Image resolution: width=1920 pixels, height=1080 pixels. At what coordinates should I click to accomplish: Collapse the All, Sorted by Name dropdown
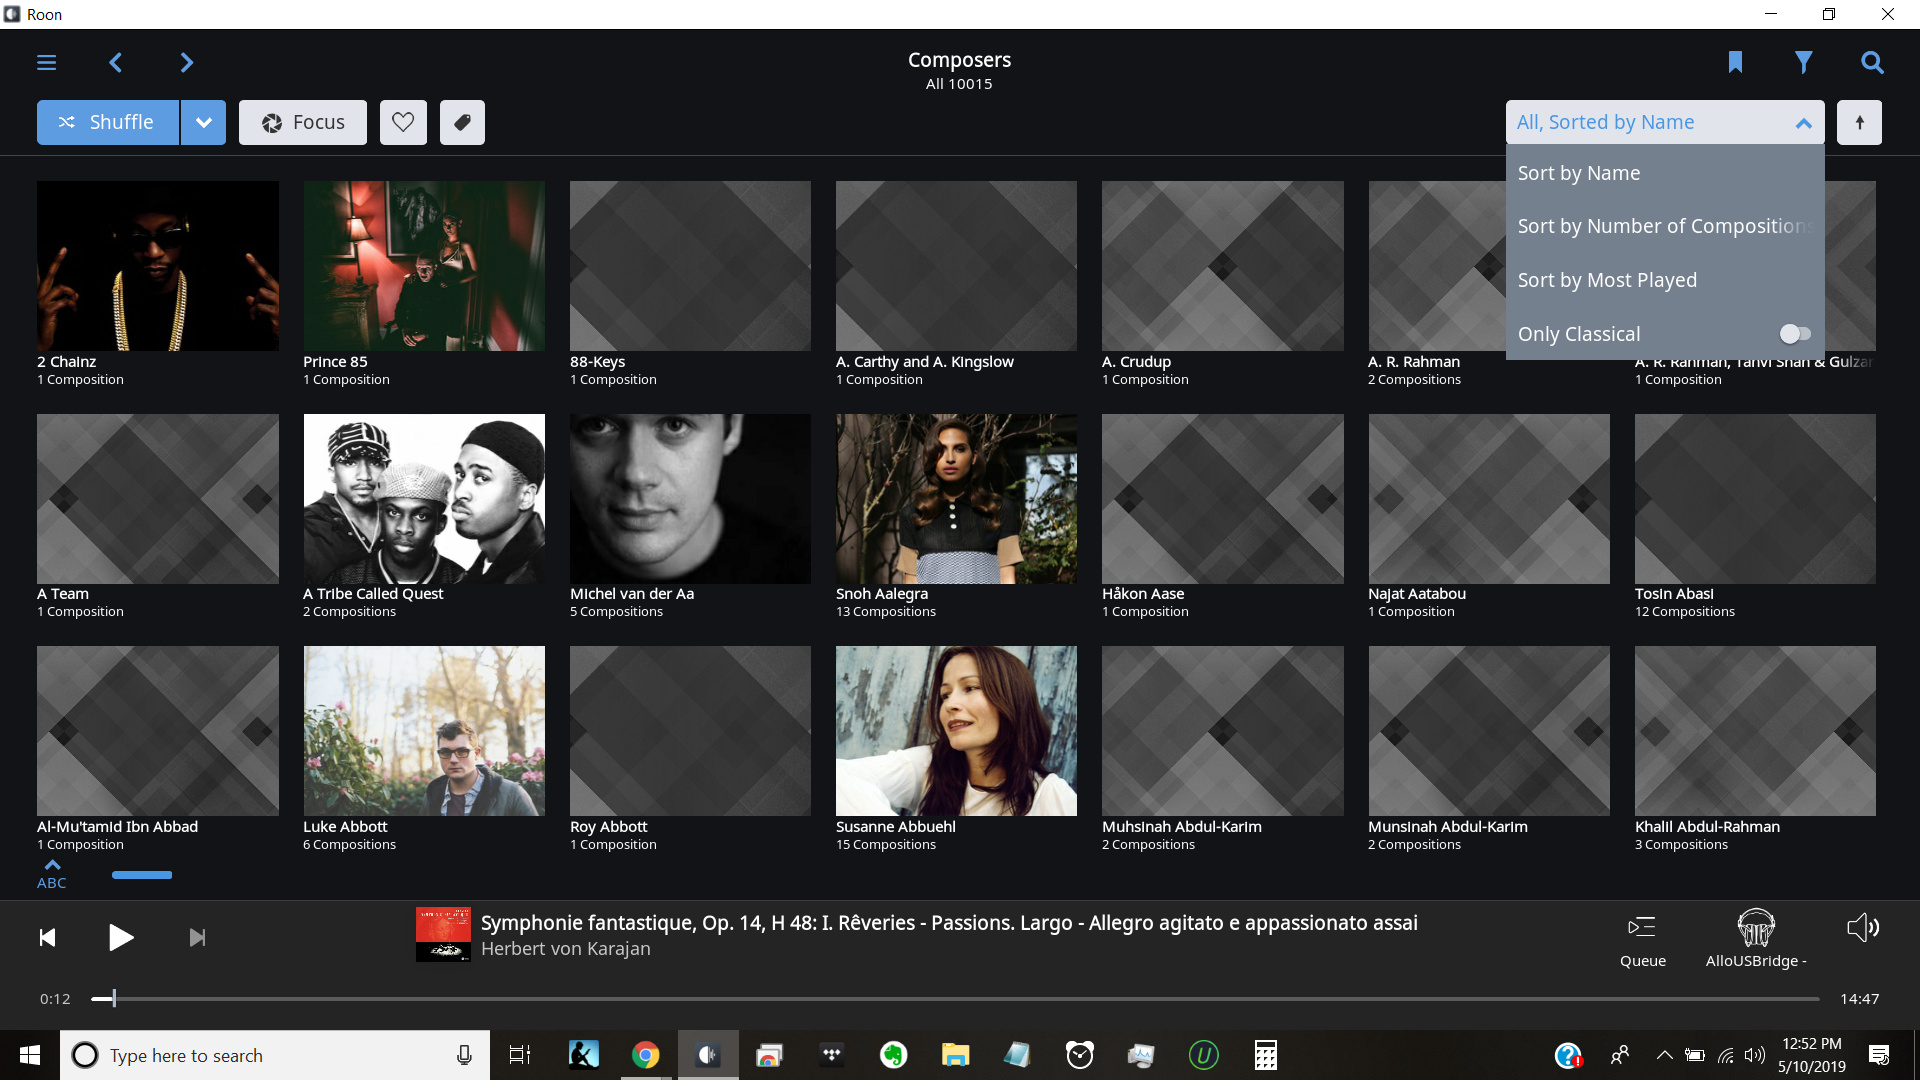[x=1664, y=122]
